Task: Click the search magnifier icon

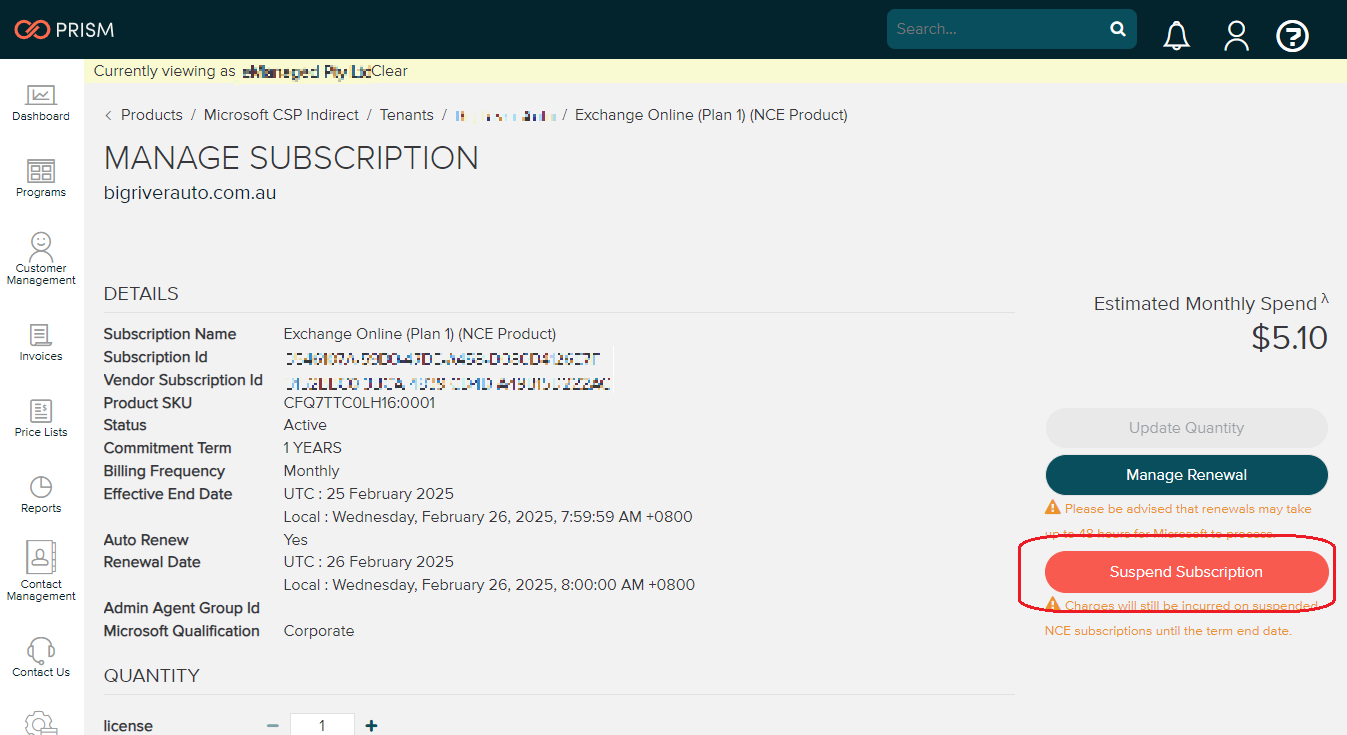Action: click(x=1118, y=29)
